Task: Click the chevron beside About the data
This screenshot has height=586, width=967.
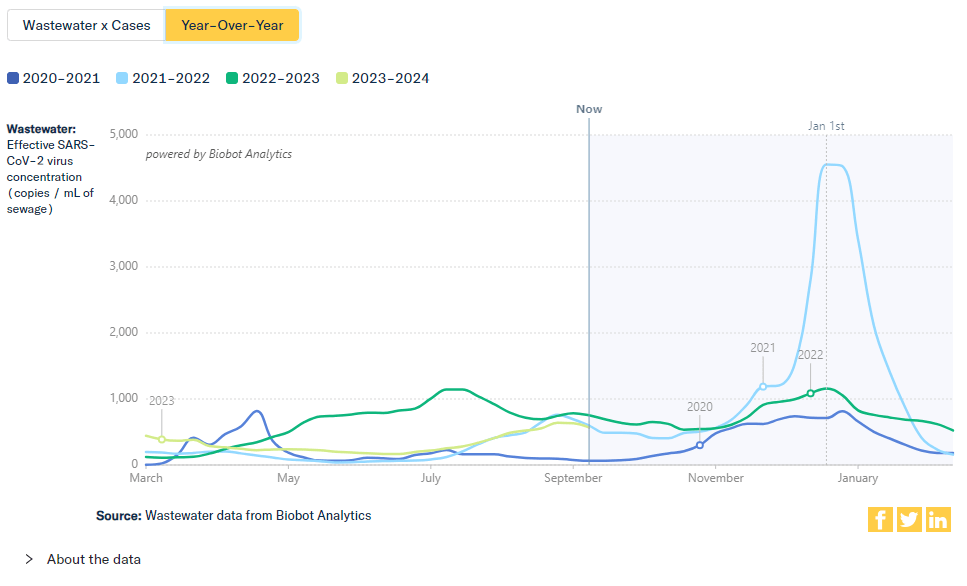Action: (29, 559)
